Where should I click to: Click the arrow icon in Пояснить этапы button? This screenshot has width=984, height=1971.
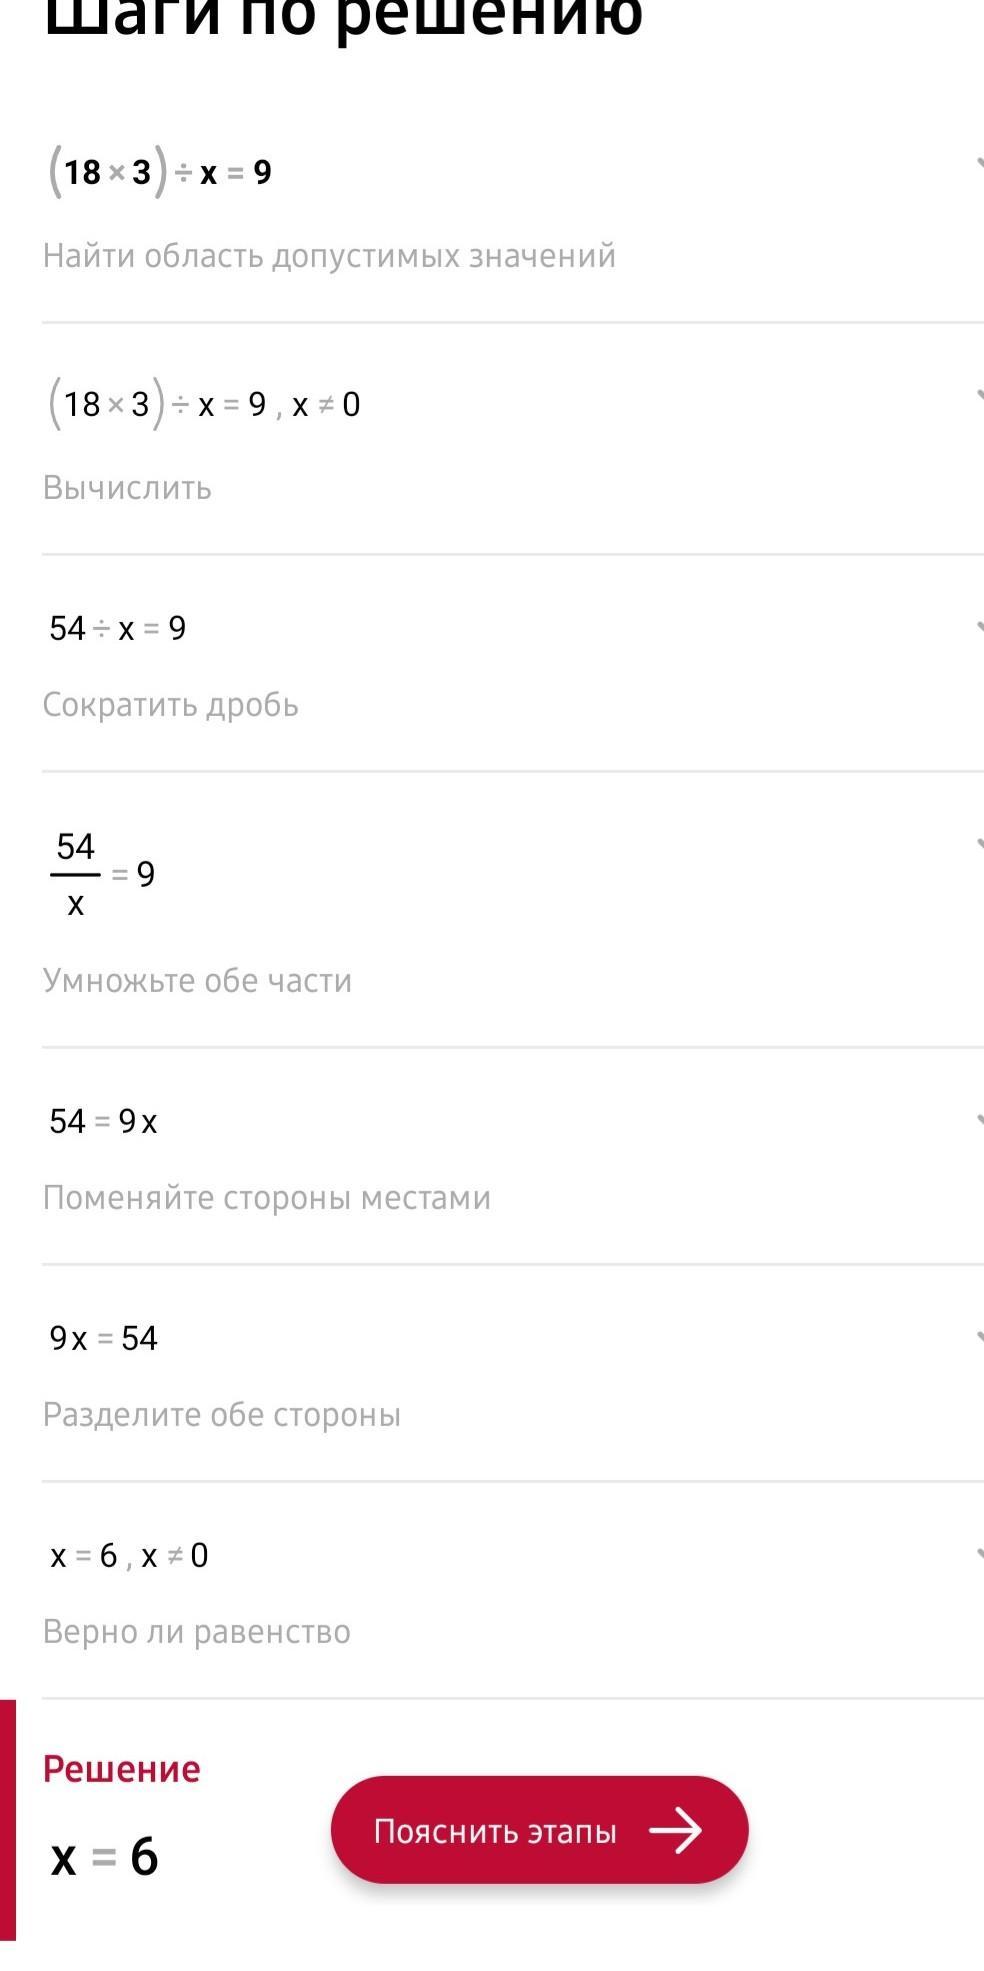click(676, 1831)
